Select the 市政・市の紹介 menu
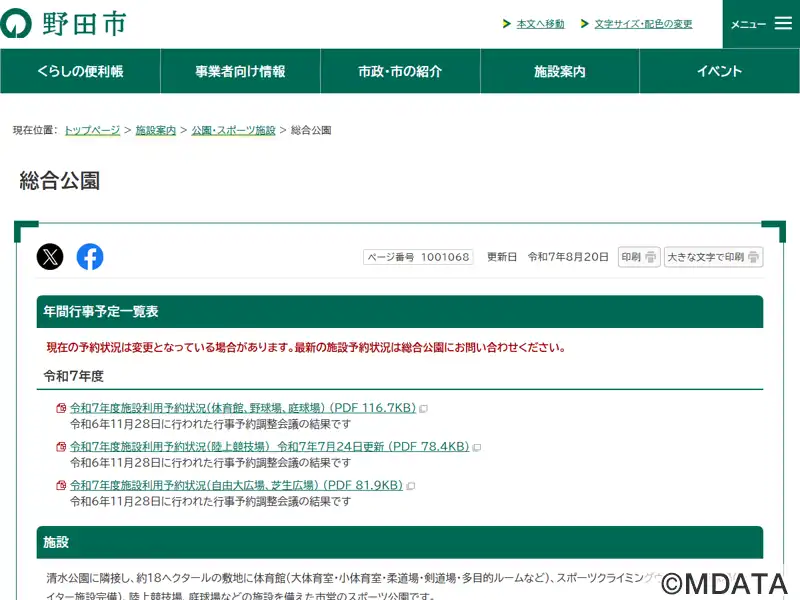This screenshot has width=800, height=600. [400, 71]
